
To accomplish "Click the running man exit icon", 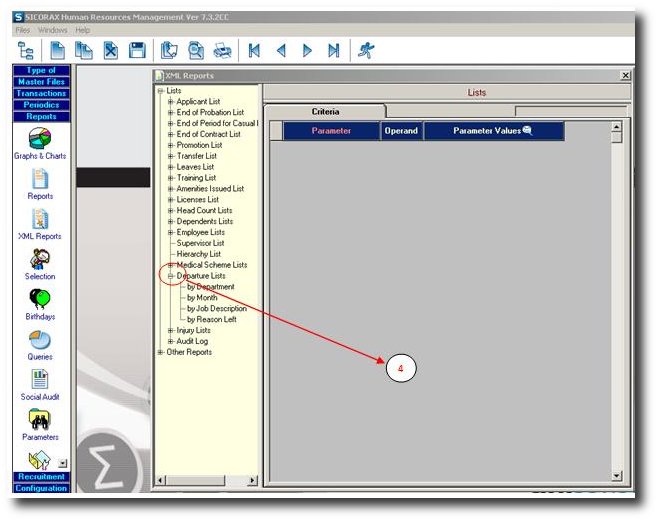I will click(x=368, y=50).
